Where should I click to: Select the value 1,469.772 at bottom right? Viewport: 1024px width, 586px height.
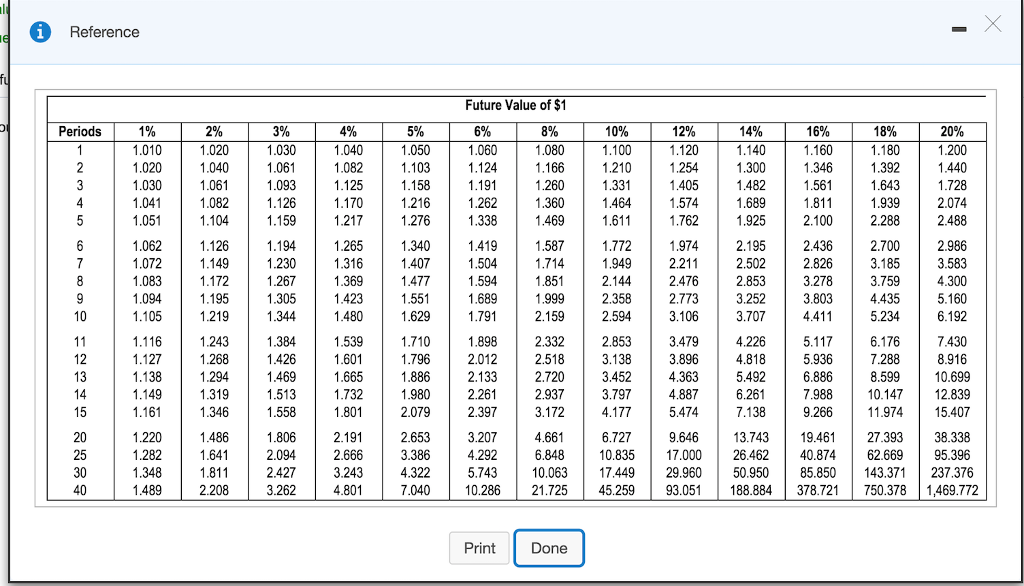[952, 490]
